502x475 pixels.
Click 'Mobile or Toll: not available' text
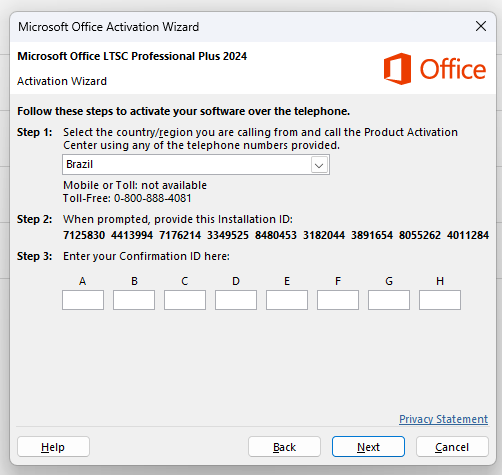[x=135, y=185]
